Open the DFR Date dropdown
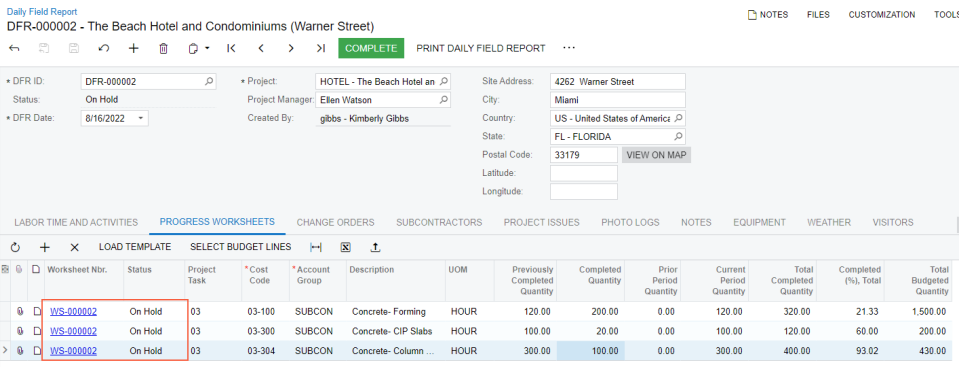Image resolution: width=962 pixels, height=374 pixels. pos(141,118)
